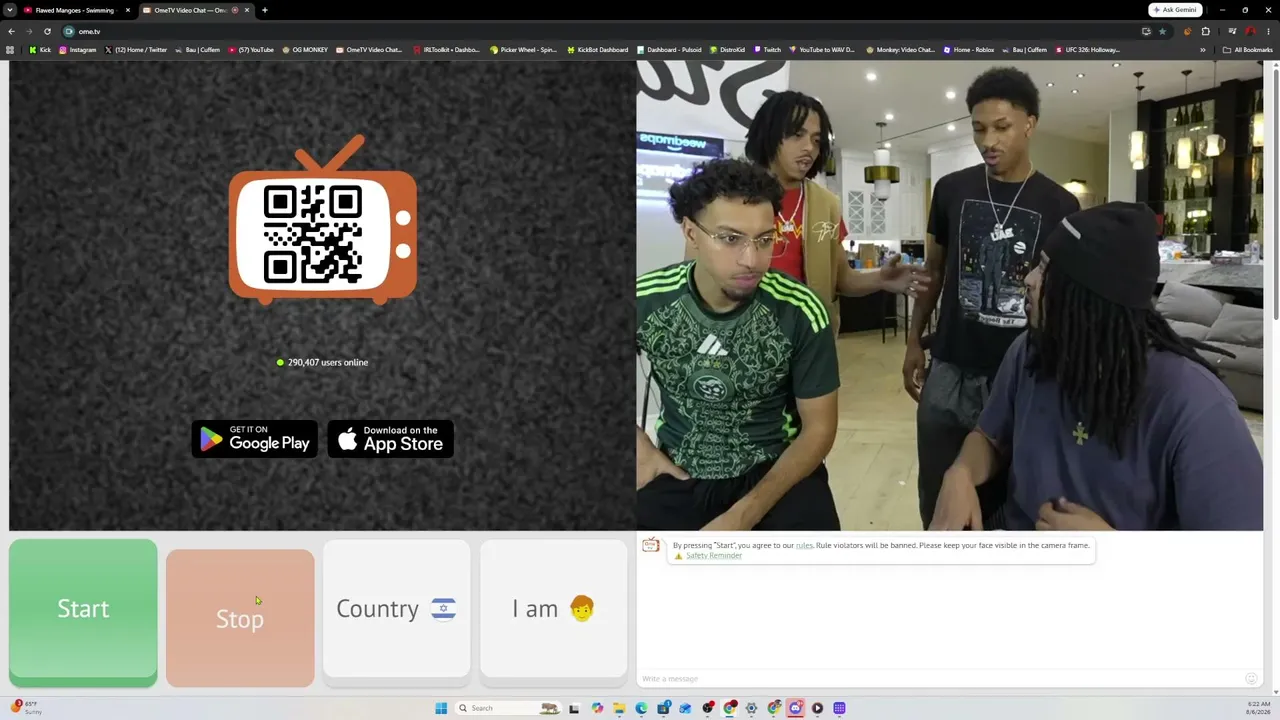The image size is (1280, 720).
Task: Open the All Bookmarks folder
Action: point(1247,50)
